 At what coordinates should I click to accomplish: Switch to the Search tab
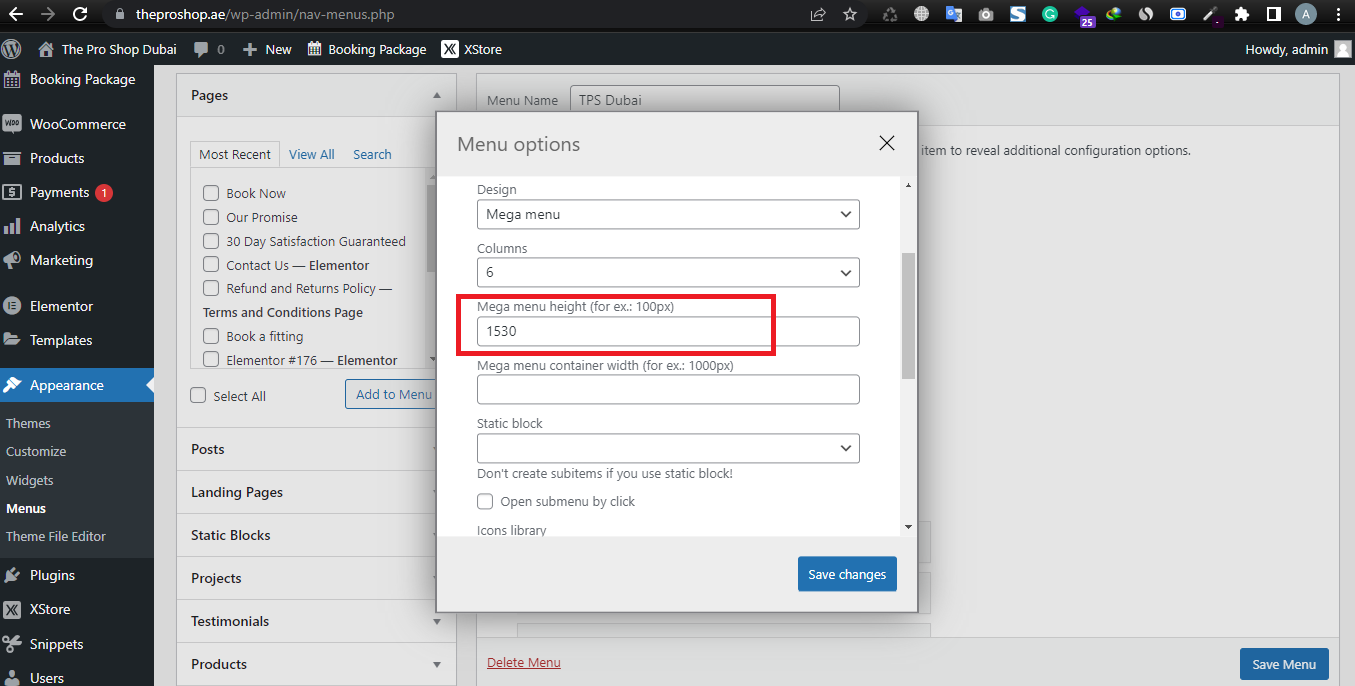click(x=372, y=154)
